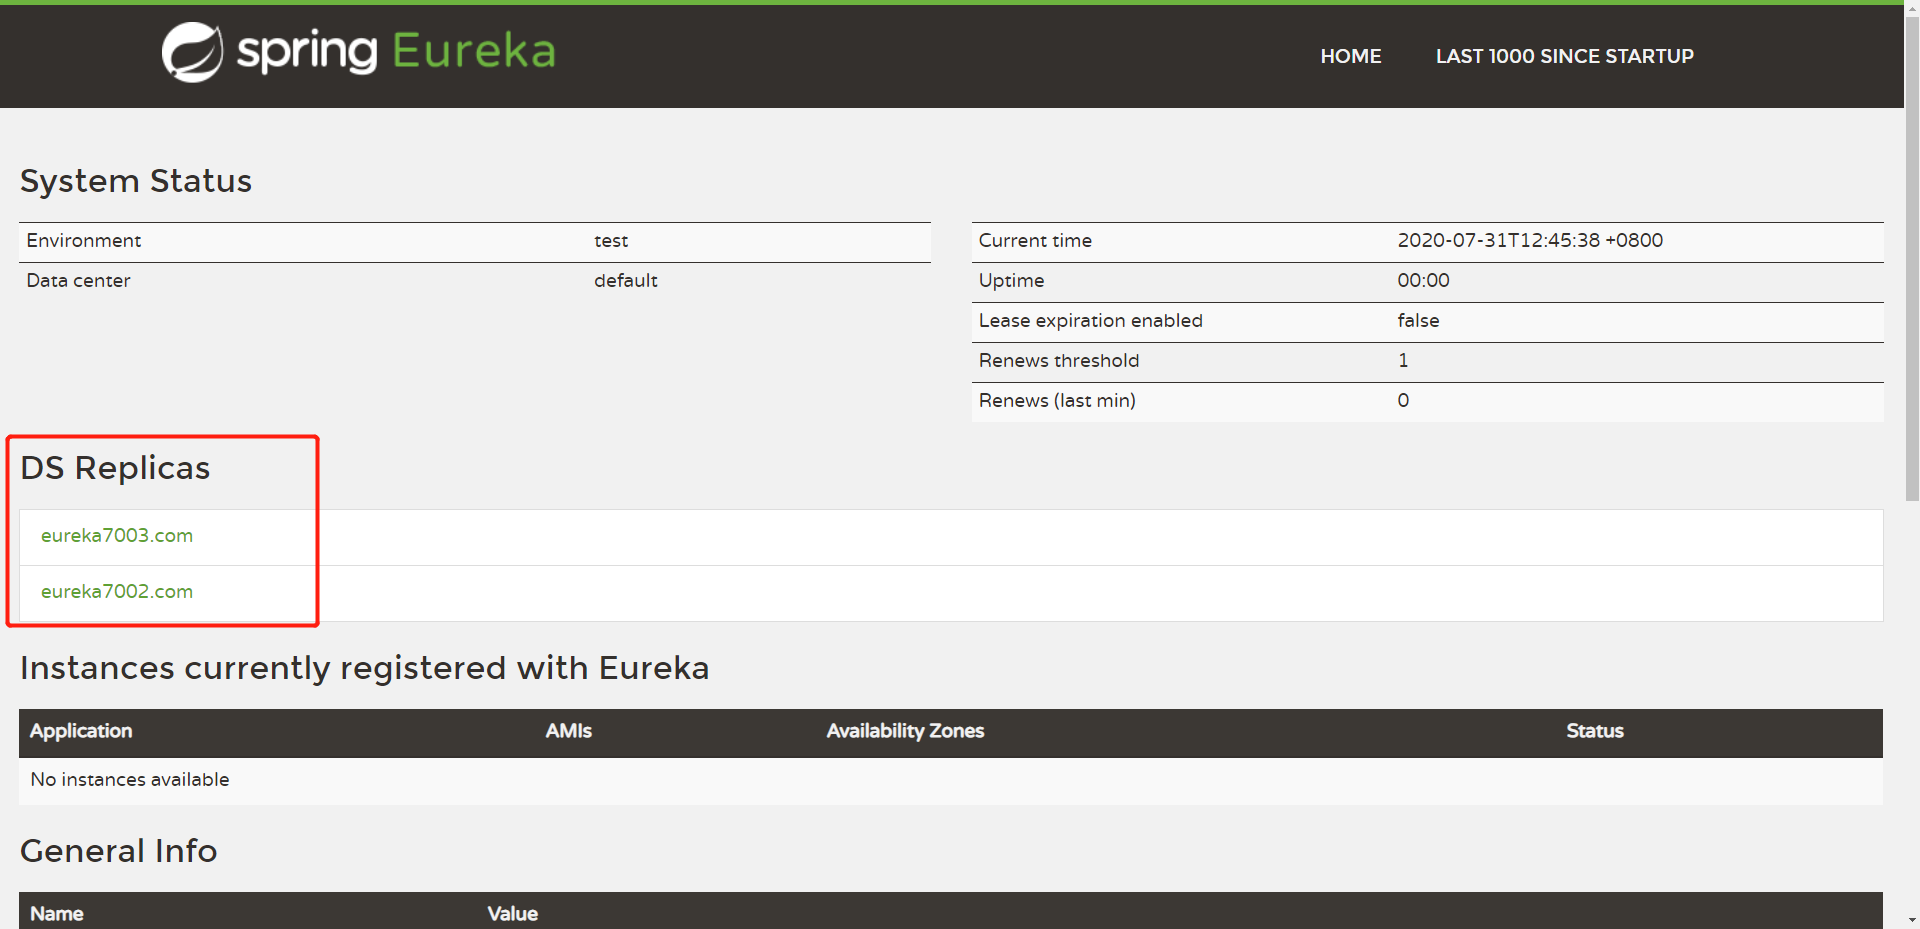Click the No instances available row

[x=130, y=780]
